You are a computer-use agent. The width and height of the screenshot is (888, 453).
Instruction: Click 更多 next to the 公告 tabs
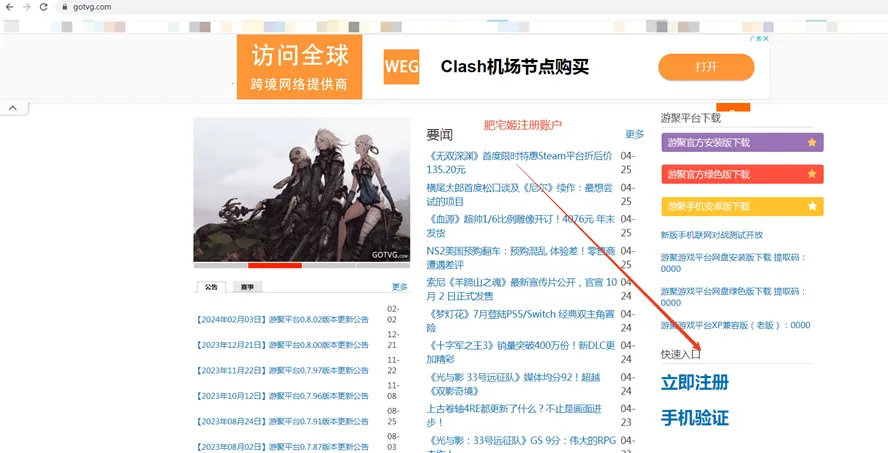(400, 287)
